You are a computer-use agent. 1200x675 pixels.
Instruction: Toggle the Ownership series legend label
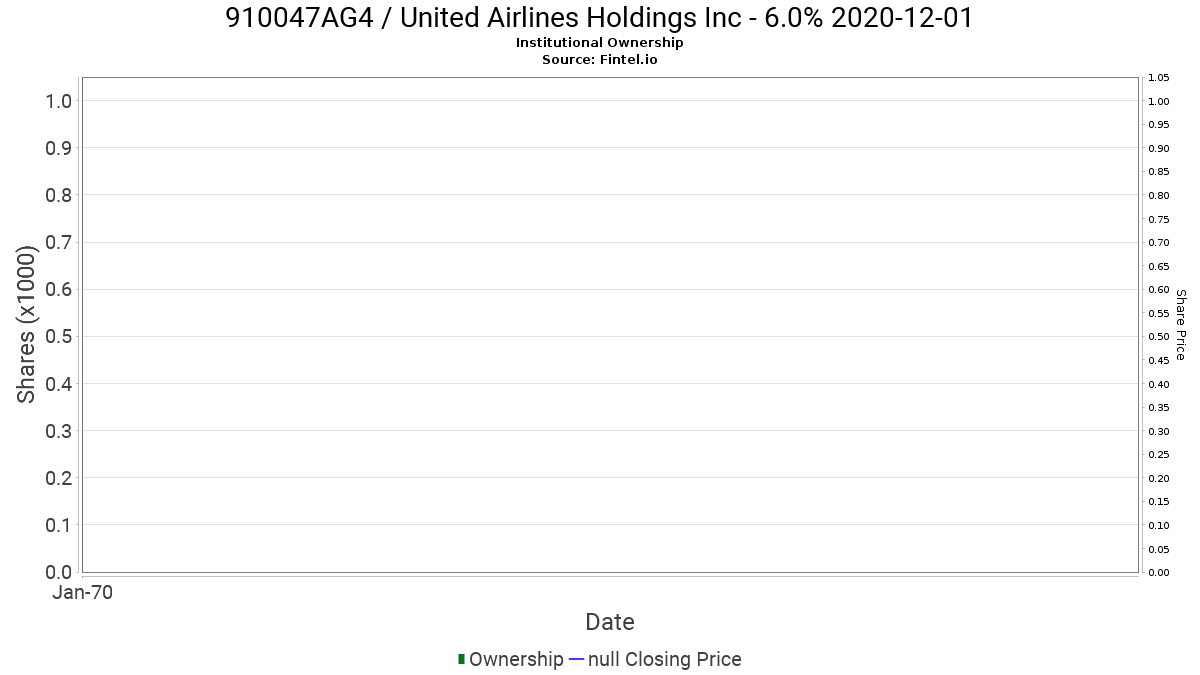pos(516,659)
